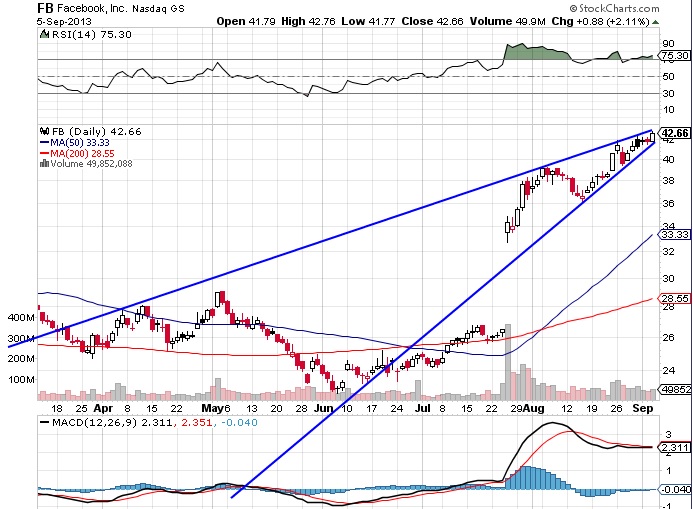The height and width of the screenshot is (509, 693).
Task: Click the 10 level on RSI axis
Action: tap(668, 109)
